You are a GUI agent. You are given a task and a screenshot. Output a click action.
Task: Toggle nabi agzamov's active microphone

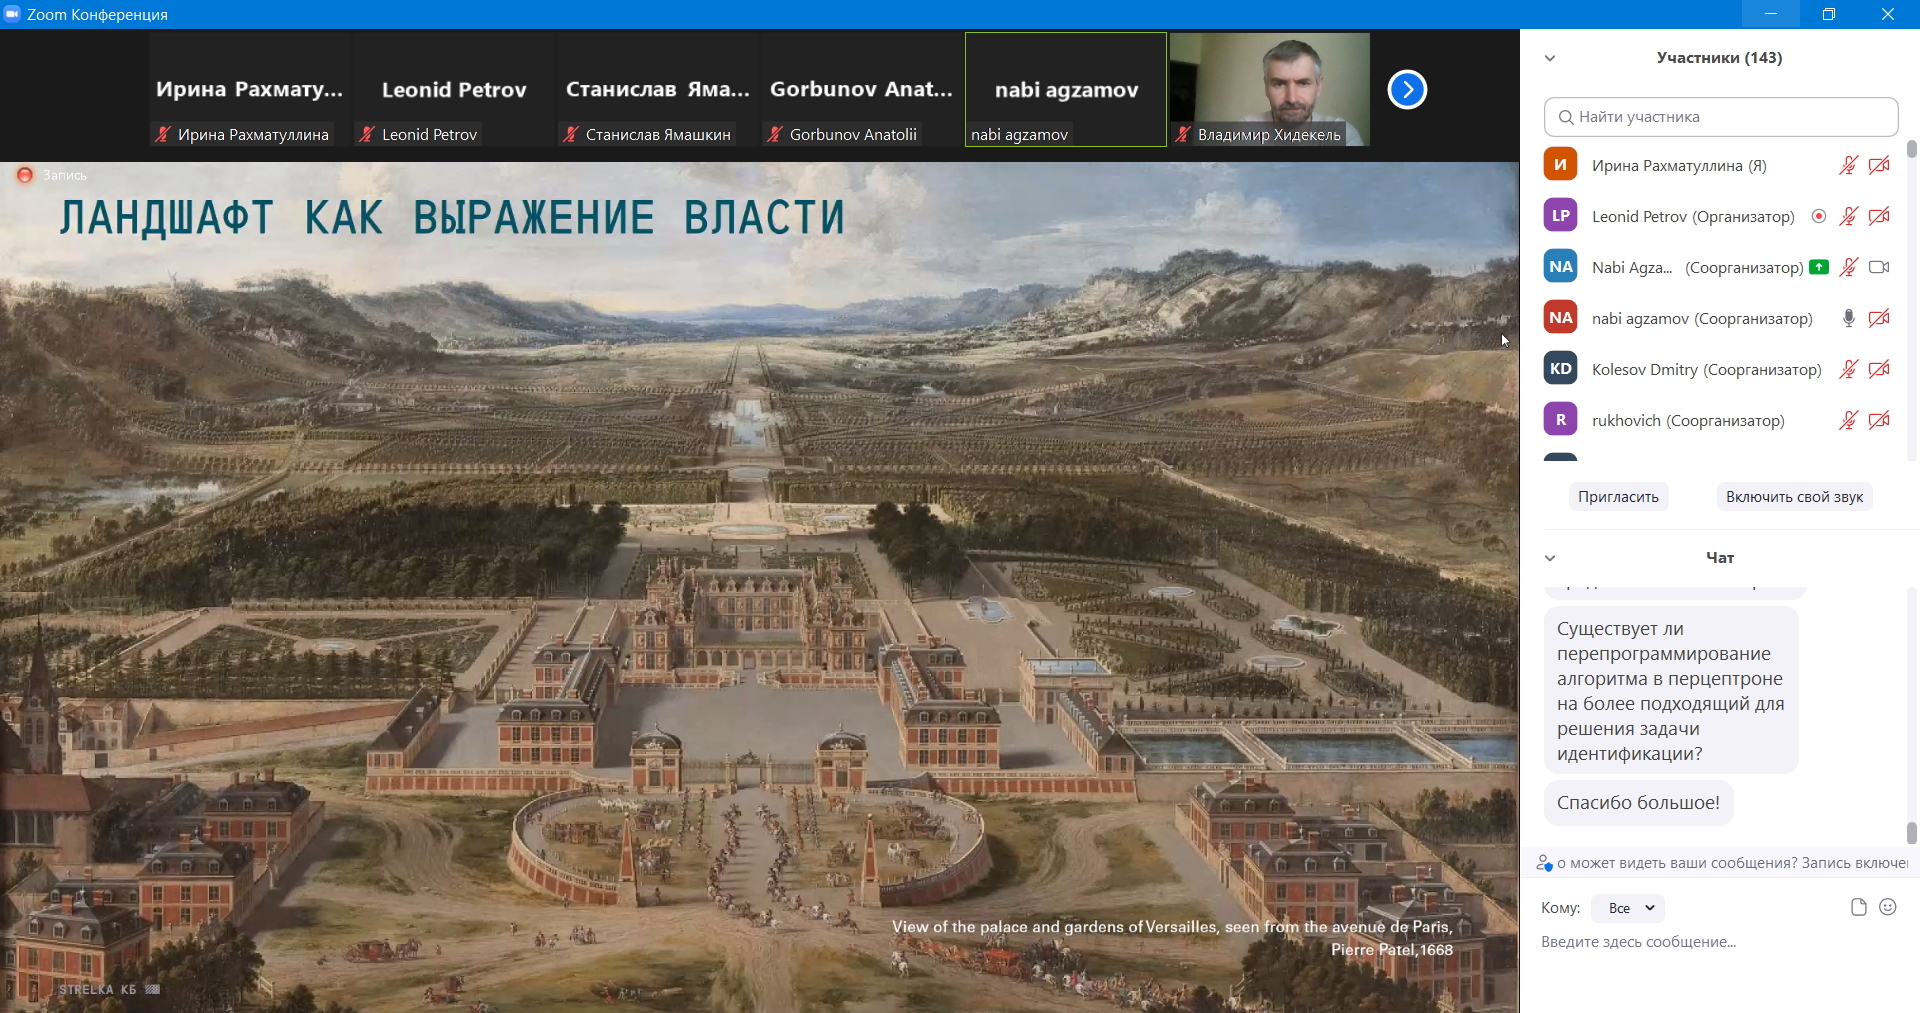point(1848,318)
